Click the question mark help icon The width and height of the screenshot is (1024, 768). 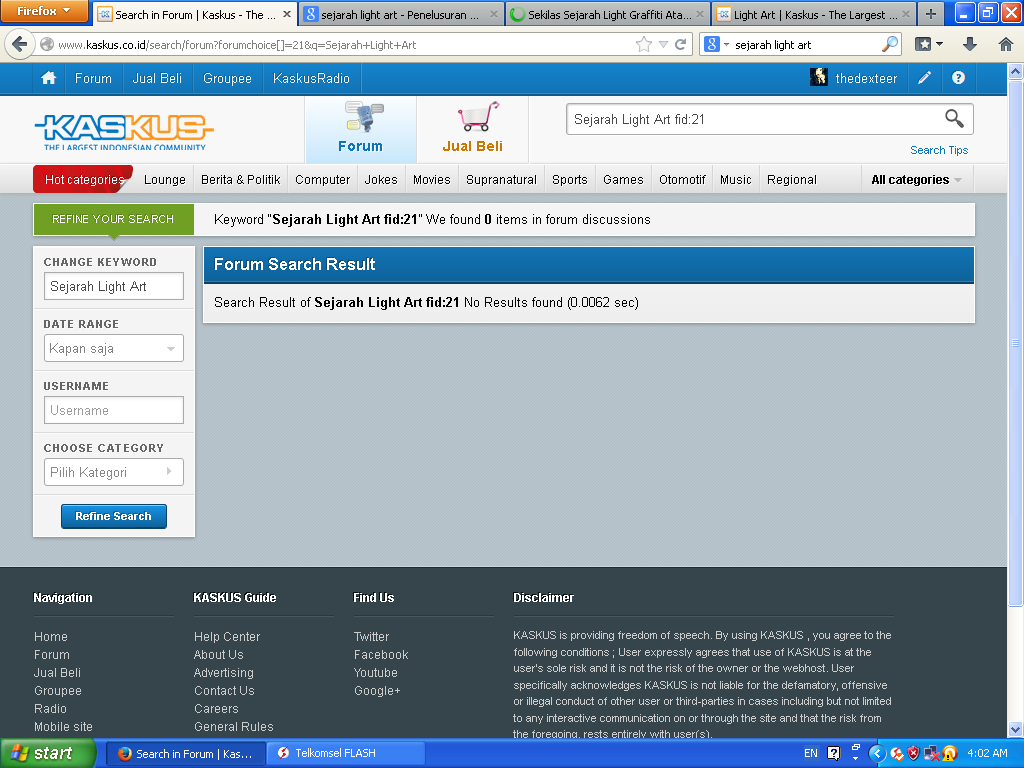click(x=958, y=78)
